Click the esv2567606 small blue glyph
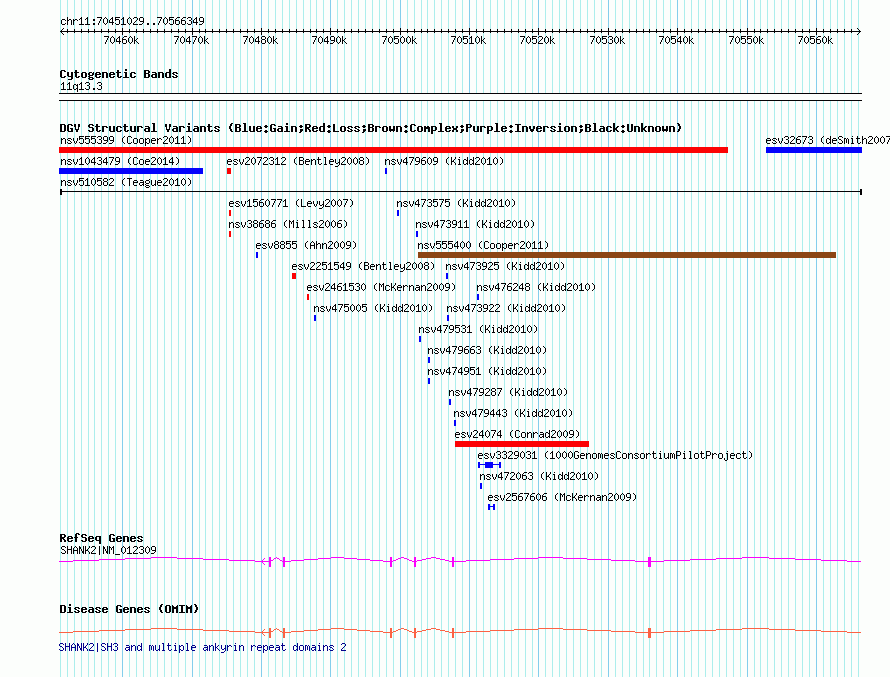Viewport: 890px width, 677px height. pos(492,507)
